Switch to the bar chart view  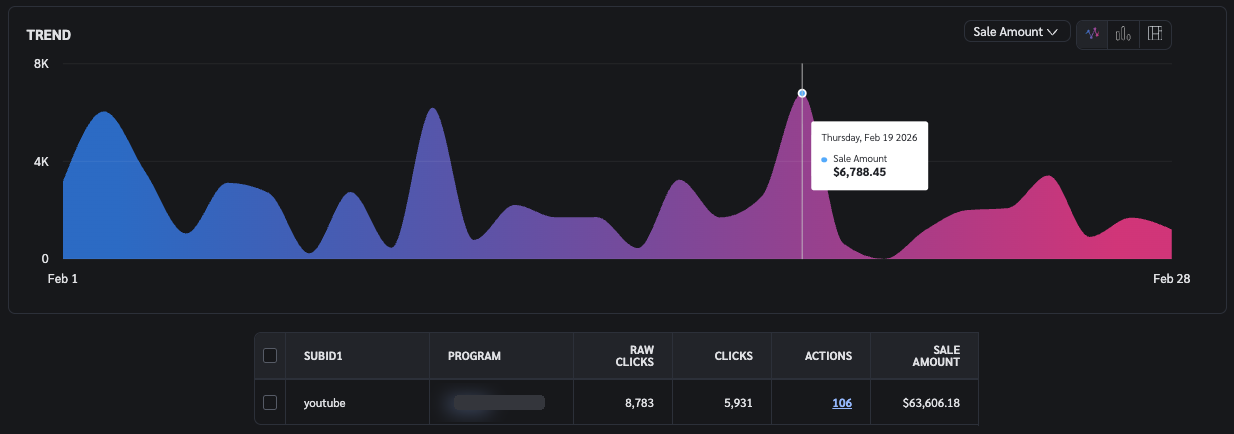click(1124, 33)
